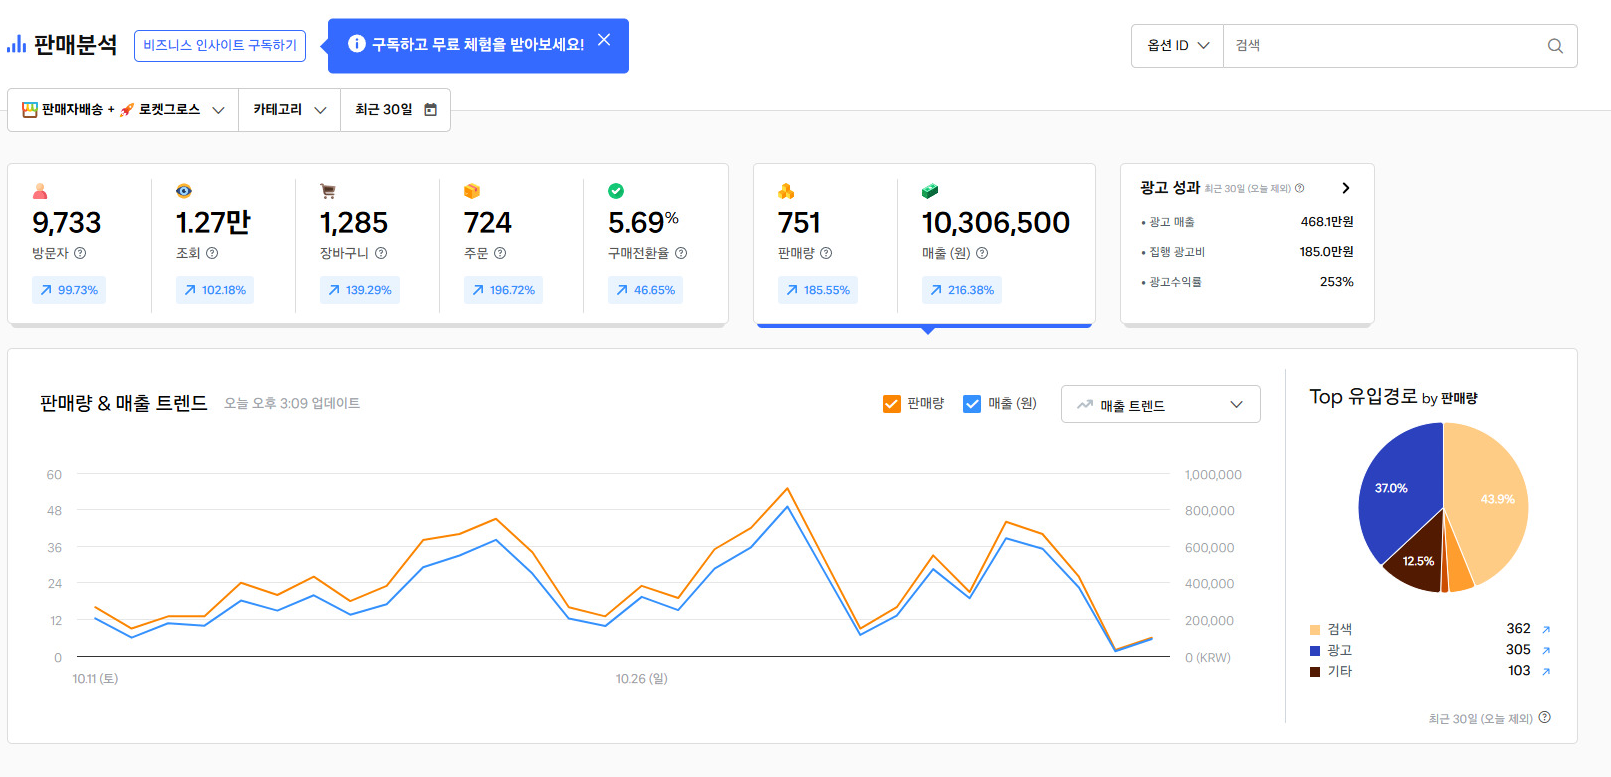Click the search magnifier icon

pos(1555,46)
